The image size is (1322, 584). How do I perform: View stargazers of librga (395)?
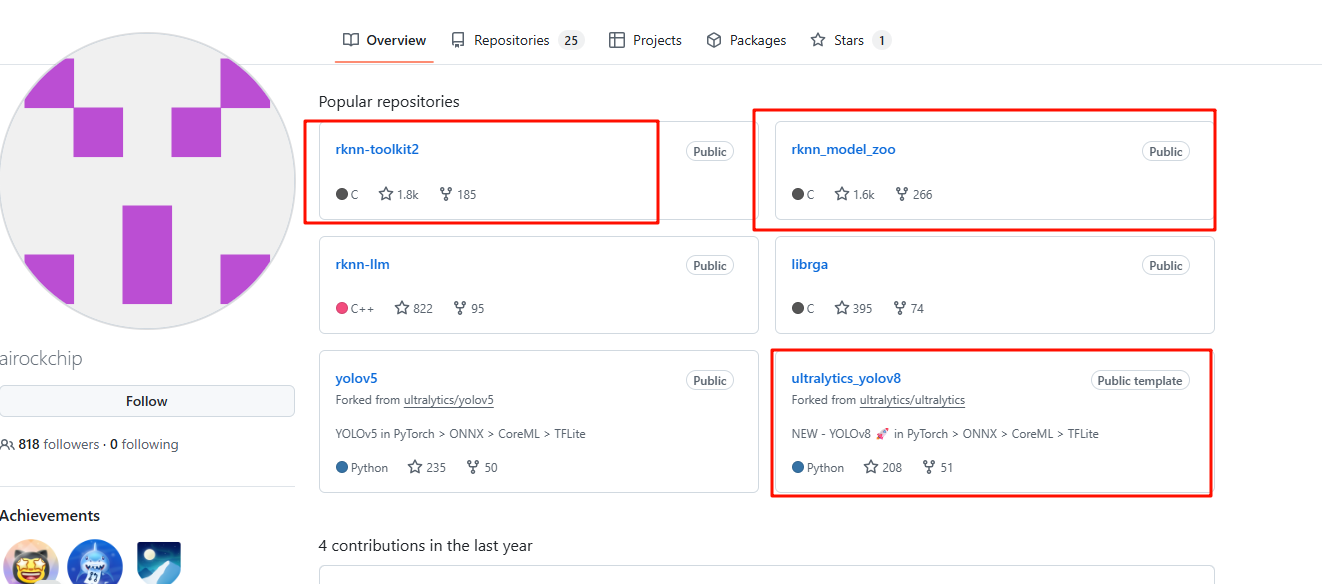[854, 308]
